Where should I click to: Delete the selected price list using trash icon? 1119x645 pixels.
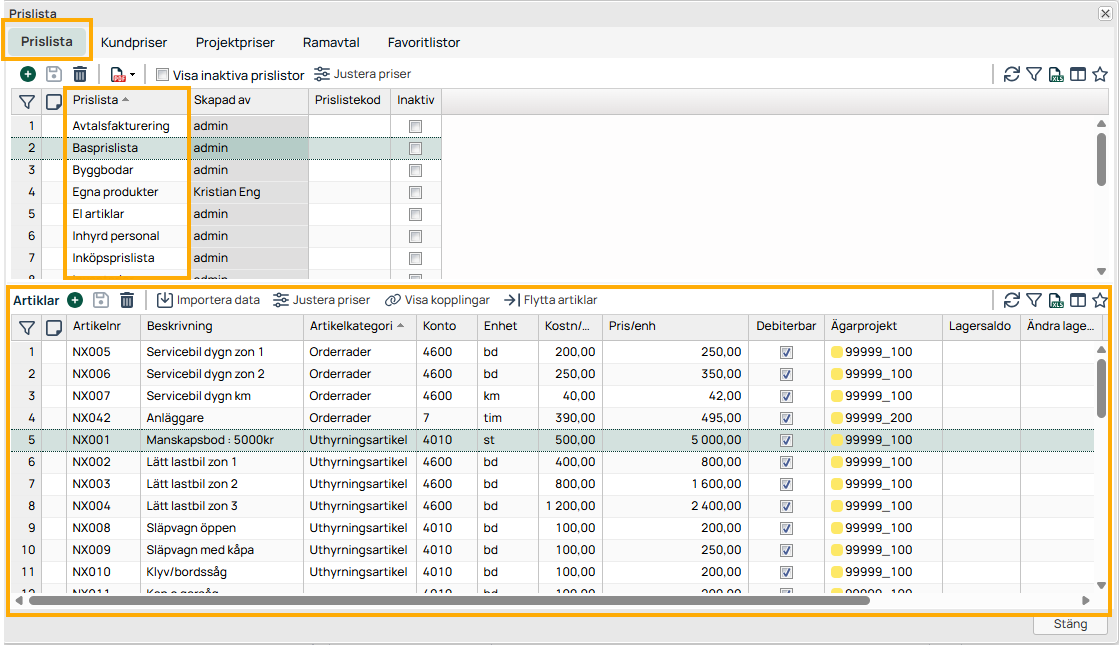click(x=80, y=74)
